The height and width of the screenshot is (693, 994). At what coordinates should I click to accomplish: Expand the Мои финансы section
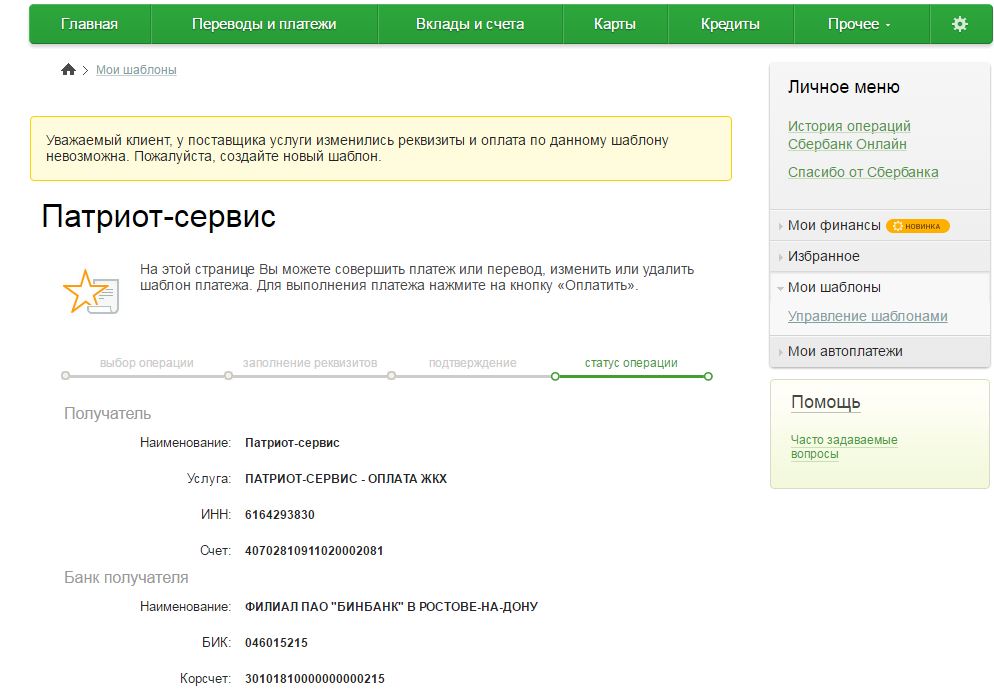pyautogui.click(x=833, y=226)
